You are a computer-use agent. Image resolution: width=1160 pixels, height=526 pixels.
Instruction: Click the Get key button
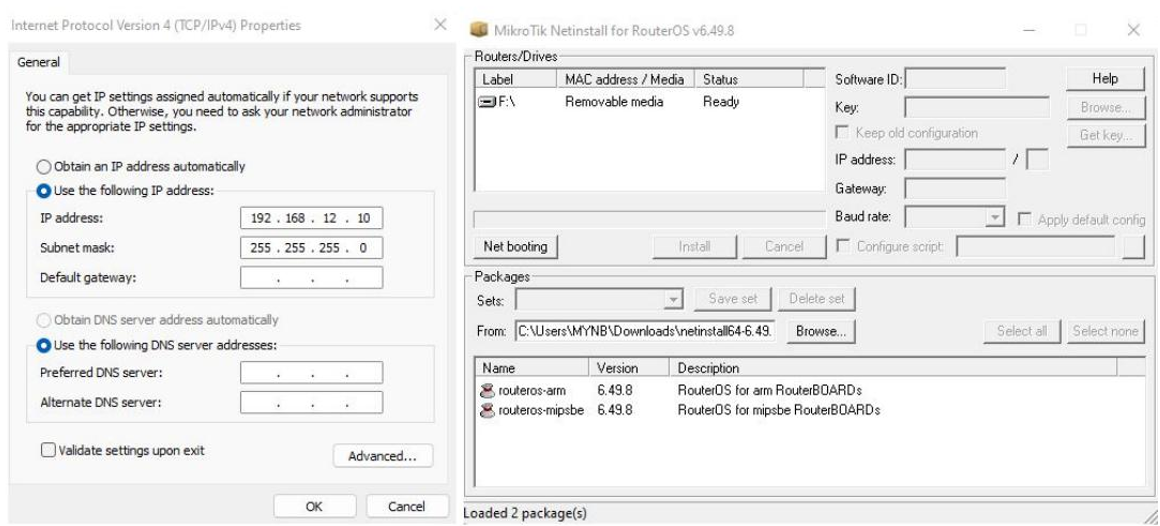(x=1105, y=135)
